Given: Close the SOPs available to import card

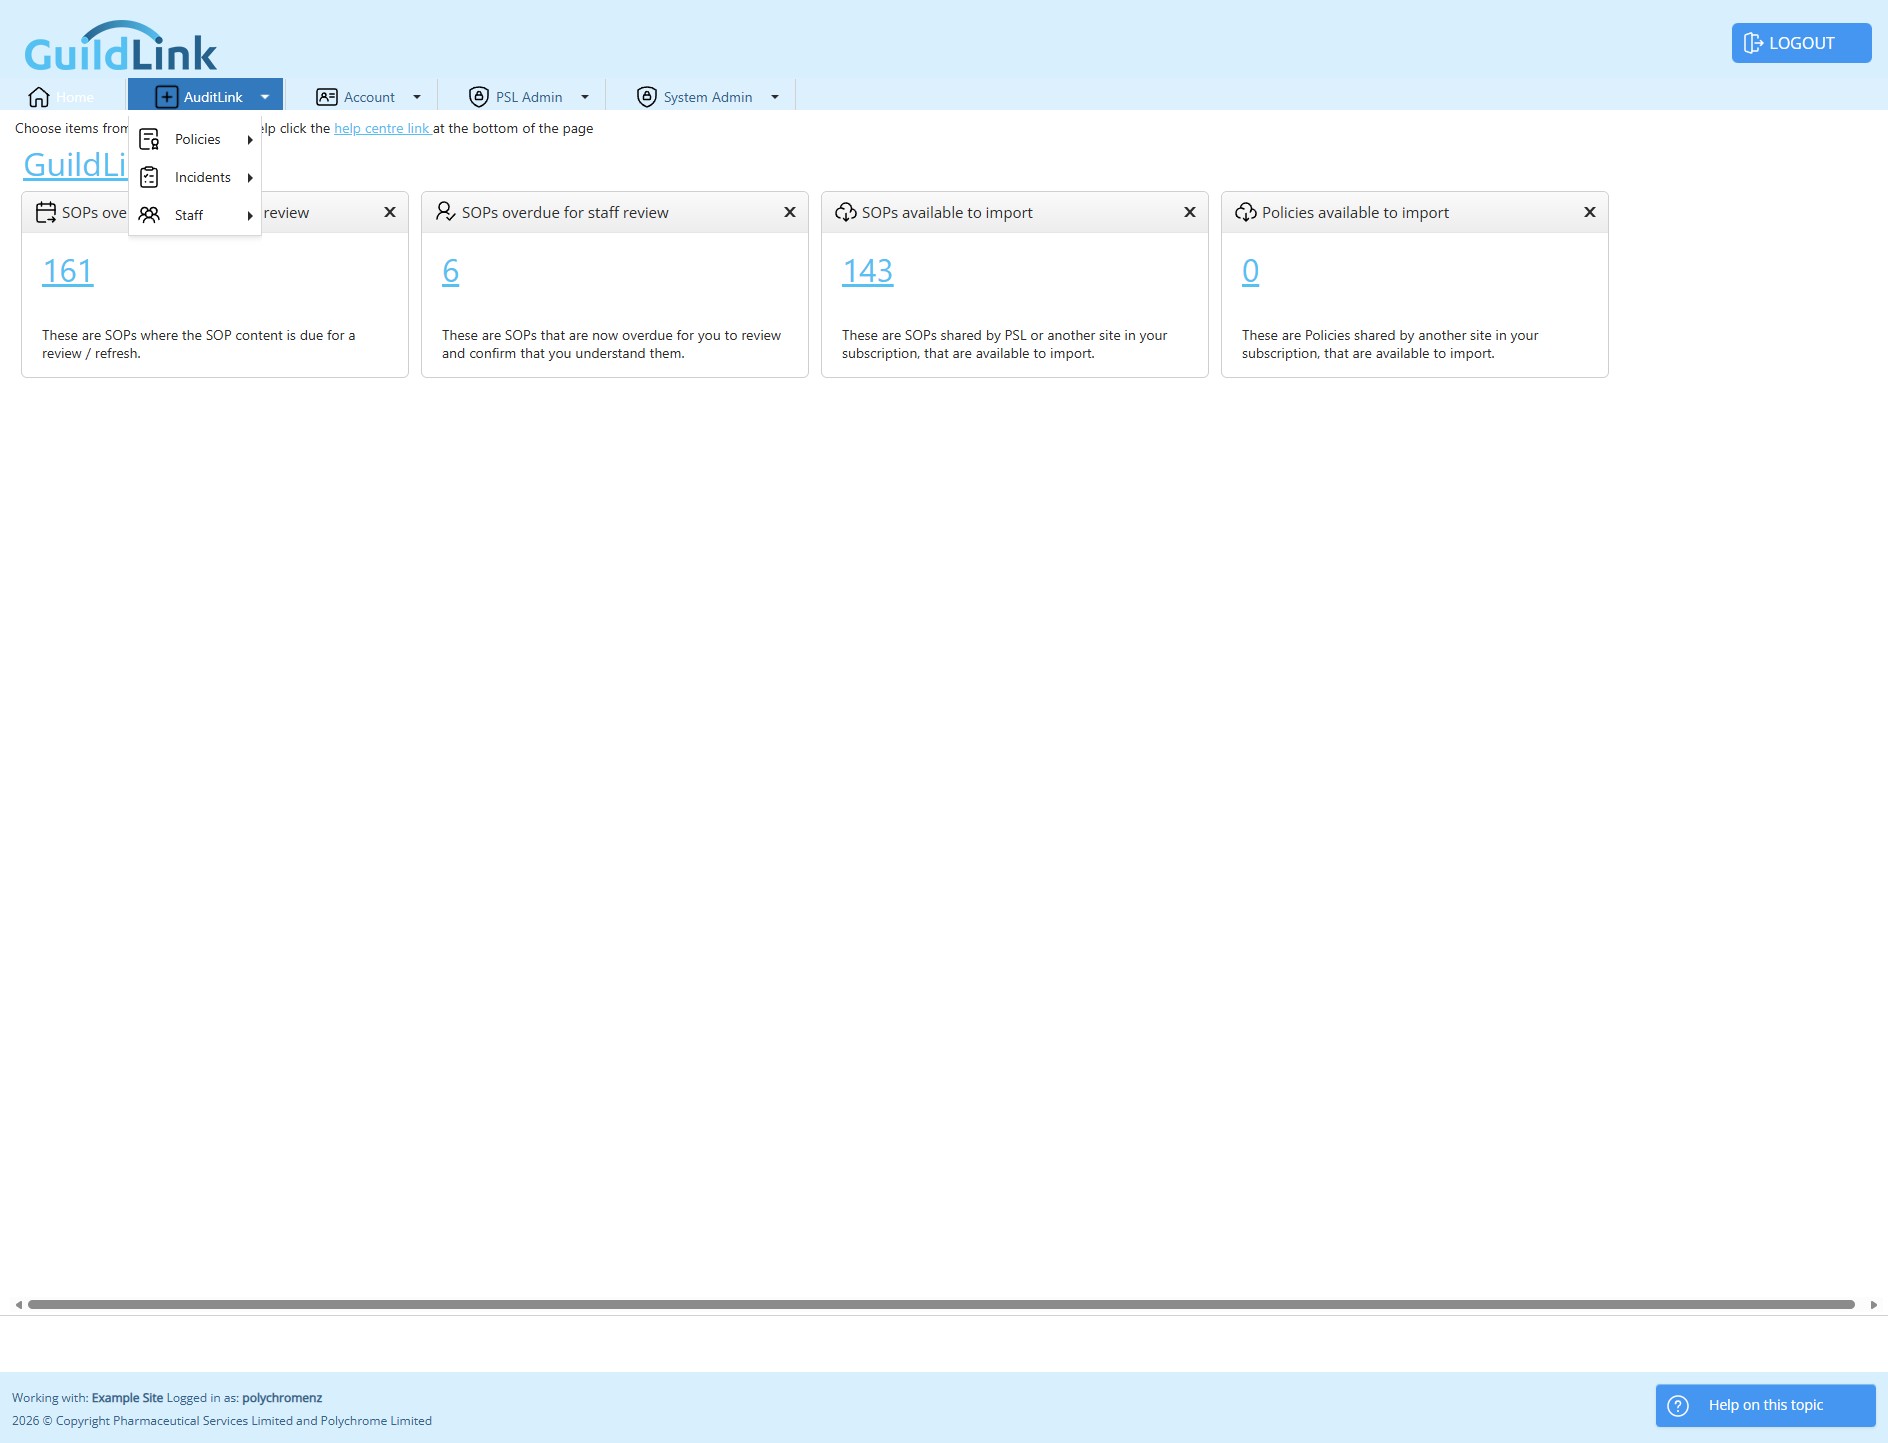Looking at the screenshot, I should [x=1190, y=212].
